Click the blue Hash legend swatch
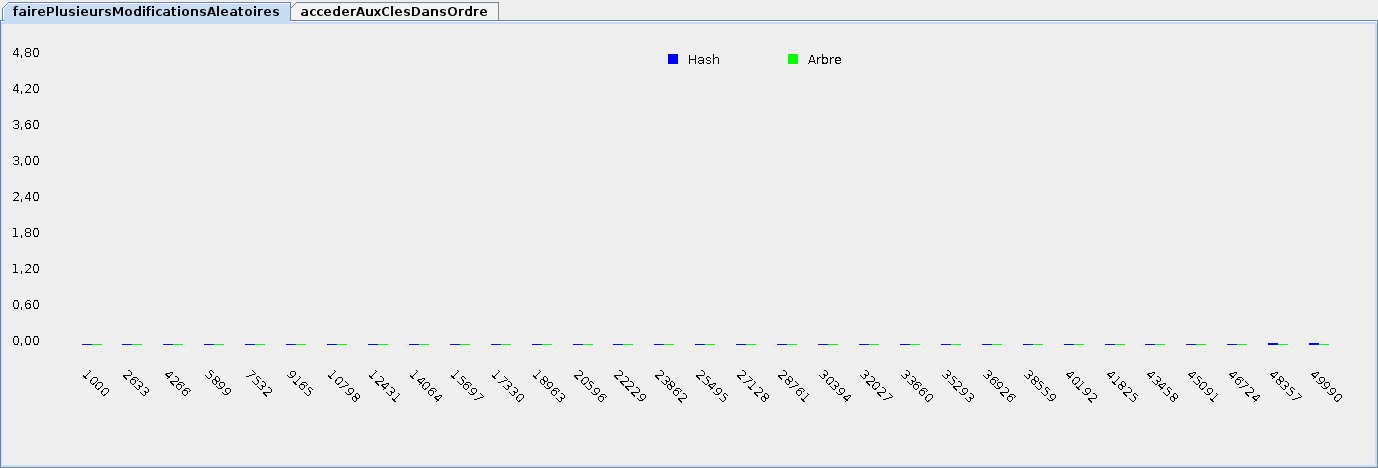Screen dimensions: 1378x468 [x=673, y=59]
